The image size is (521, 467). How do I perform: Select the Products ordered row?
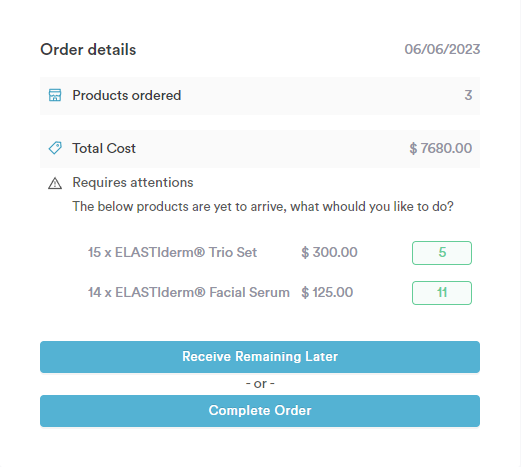click(x=260, y=96)
